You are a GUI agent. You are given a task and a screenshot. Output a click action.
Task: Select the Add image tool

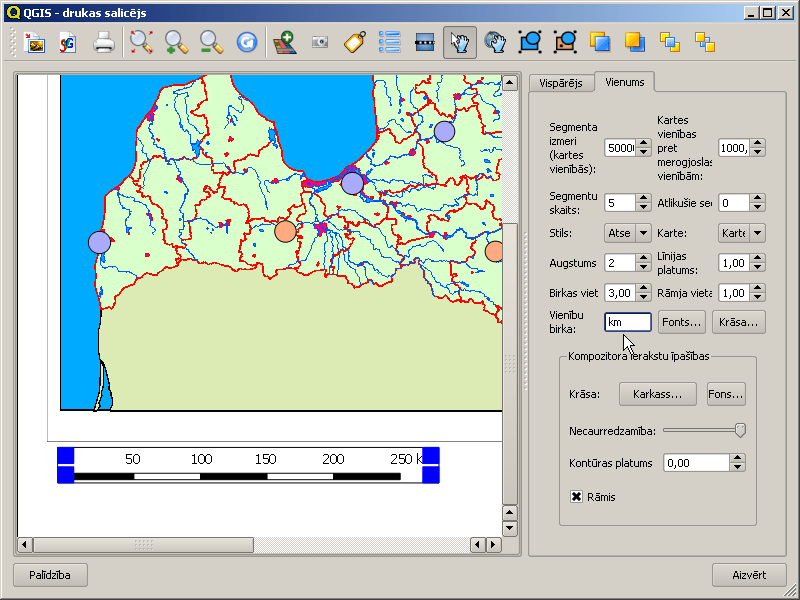[320, 43]
